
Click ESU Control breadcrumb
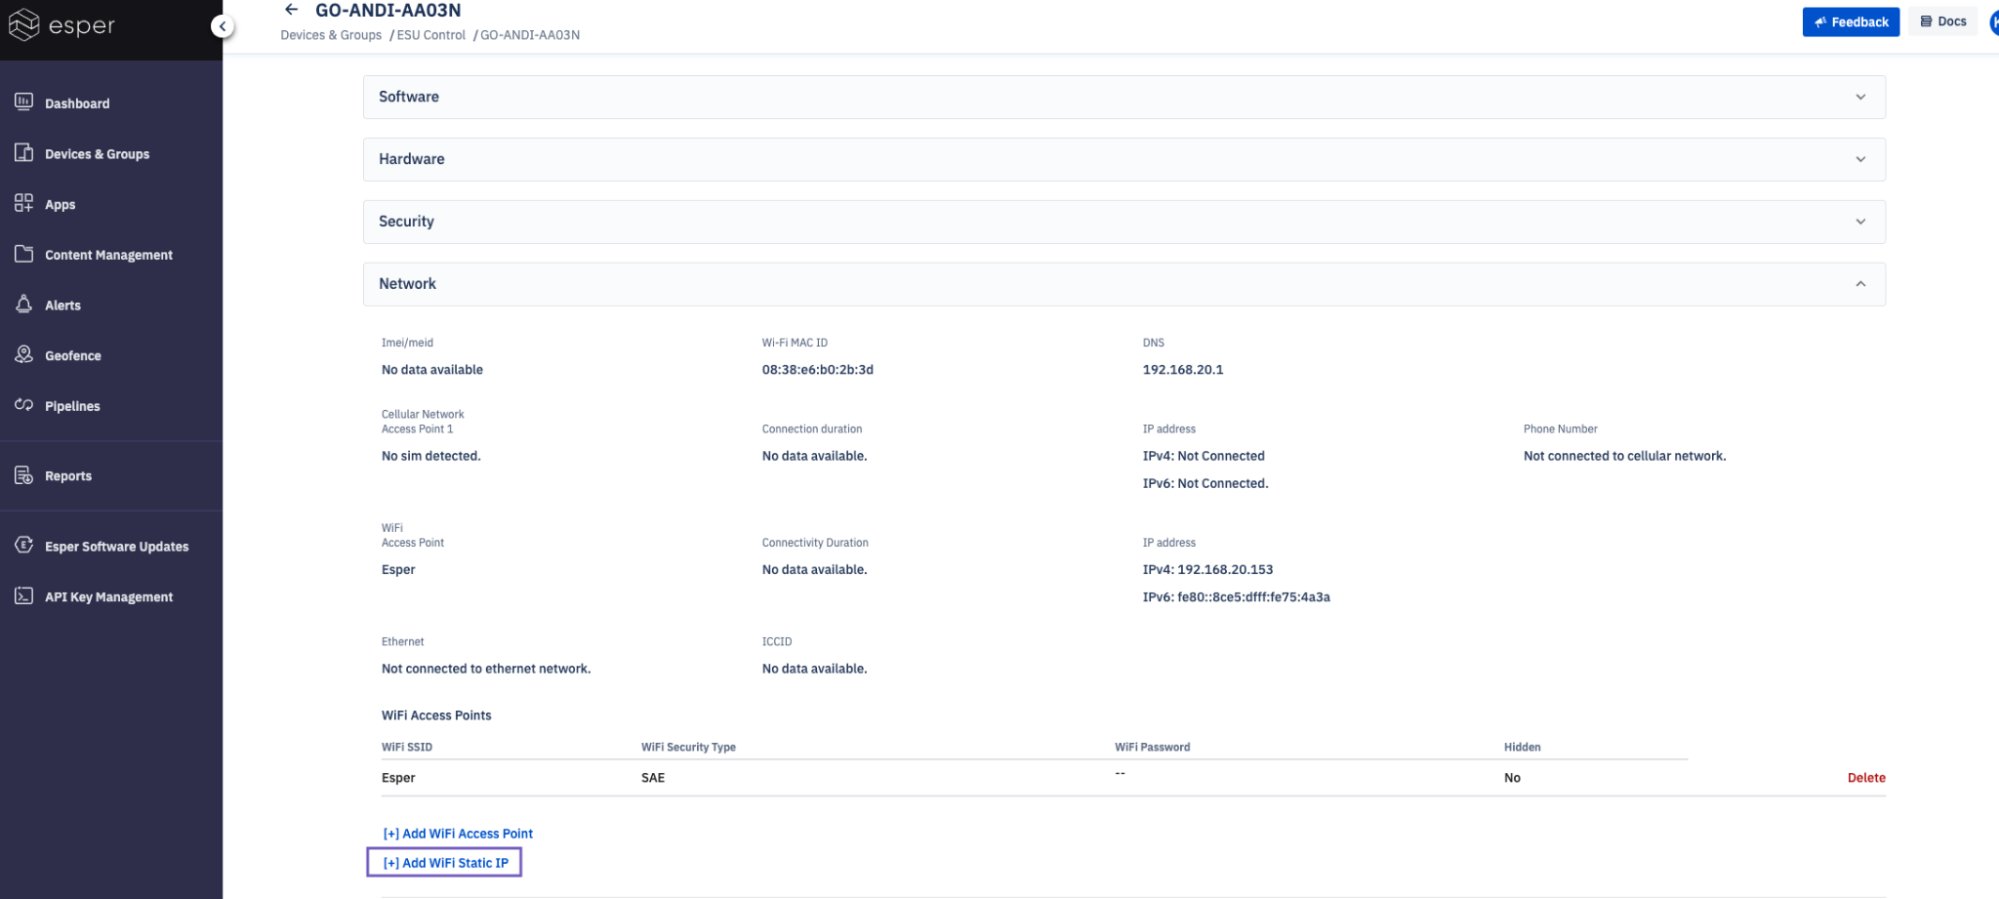(431, 35)
